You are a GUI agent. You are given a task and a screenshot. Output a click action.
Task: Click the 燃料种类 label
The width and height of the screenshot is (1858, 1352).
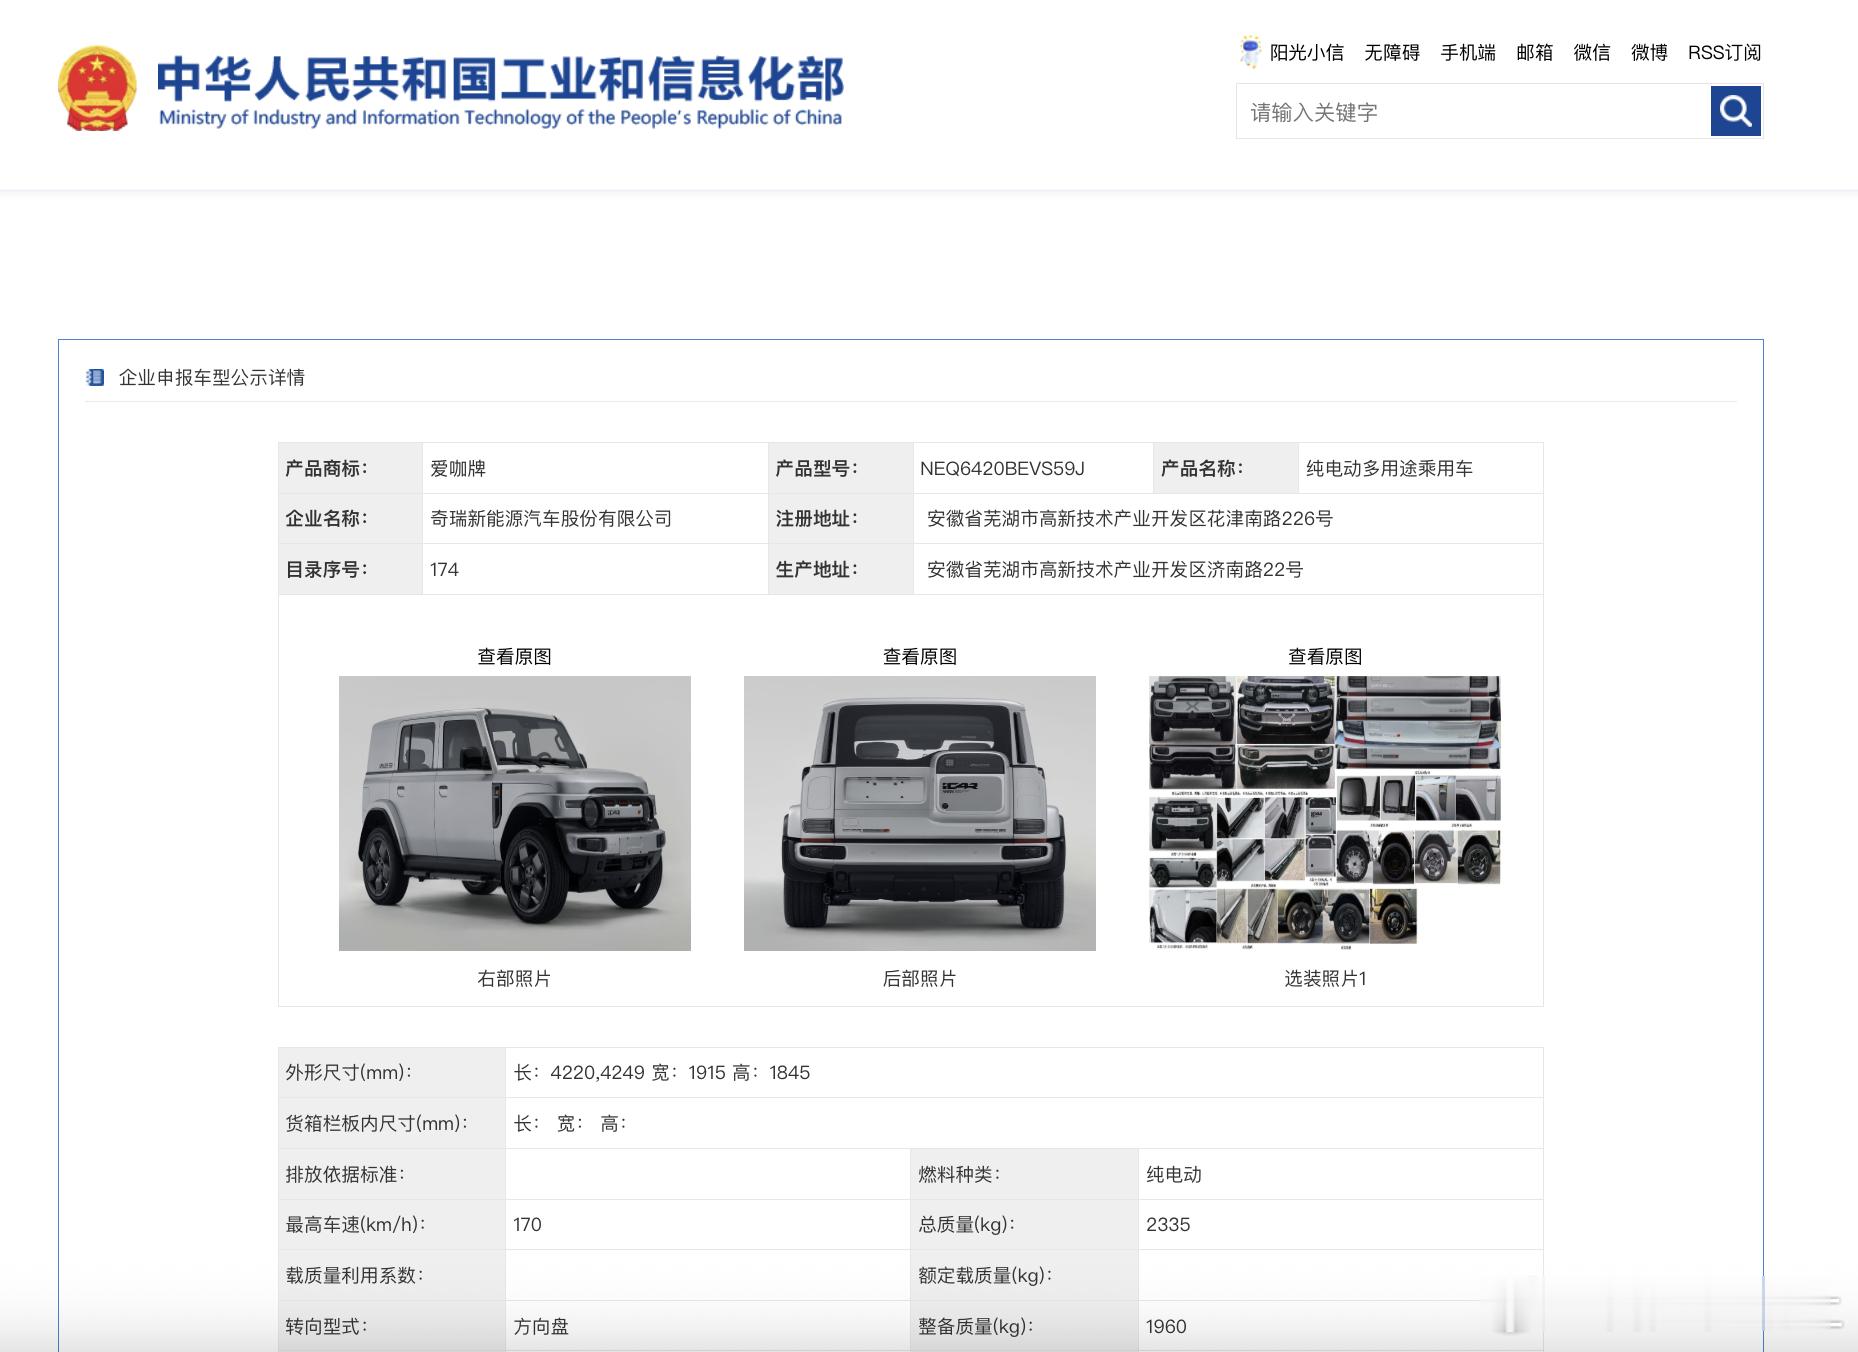(959, 1174)
